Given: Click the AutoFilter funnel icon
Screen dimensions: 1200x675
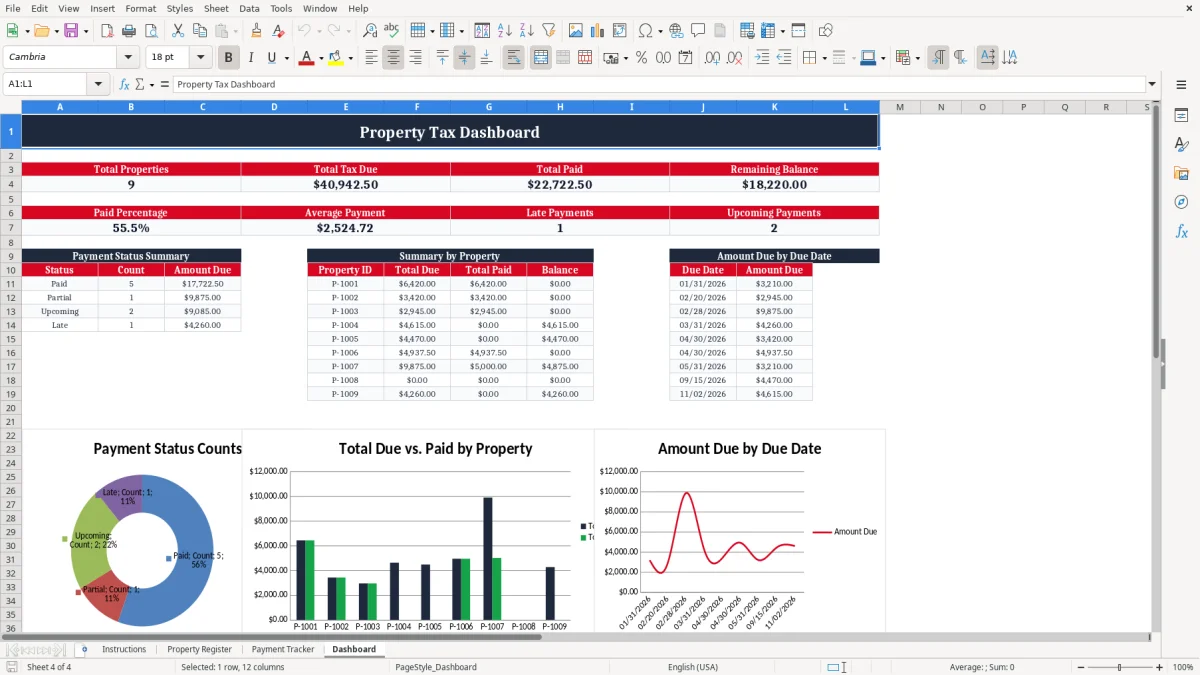Looking at the screenshot, I should pos(548,31).
